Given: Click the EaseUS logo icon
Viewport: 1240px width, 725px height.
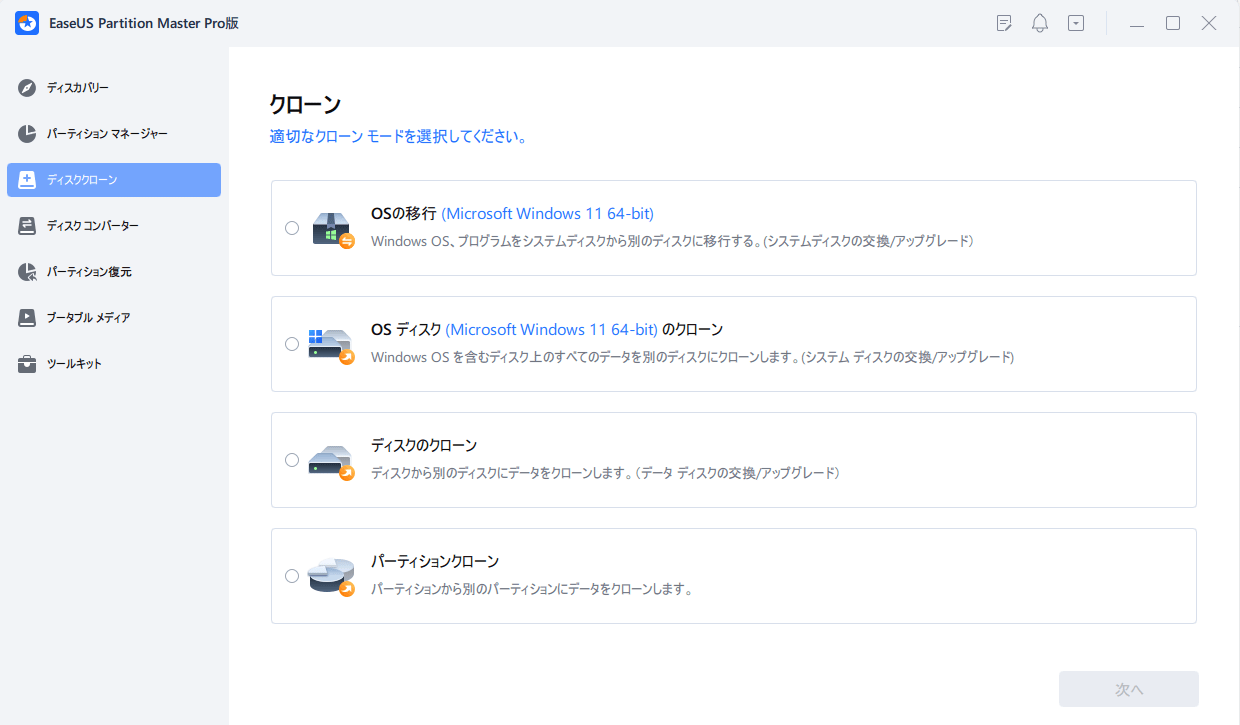Looking at the screenshot, I should (26, 22).
